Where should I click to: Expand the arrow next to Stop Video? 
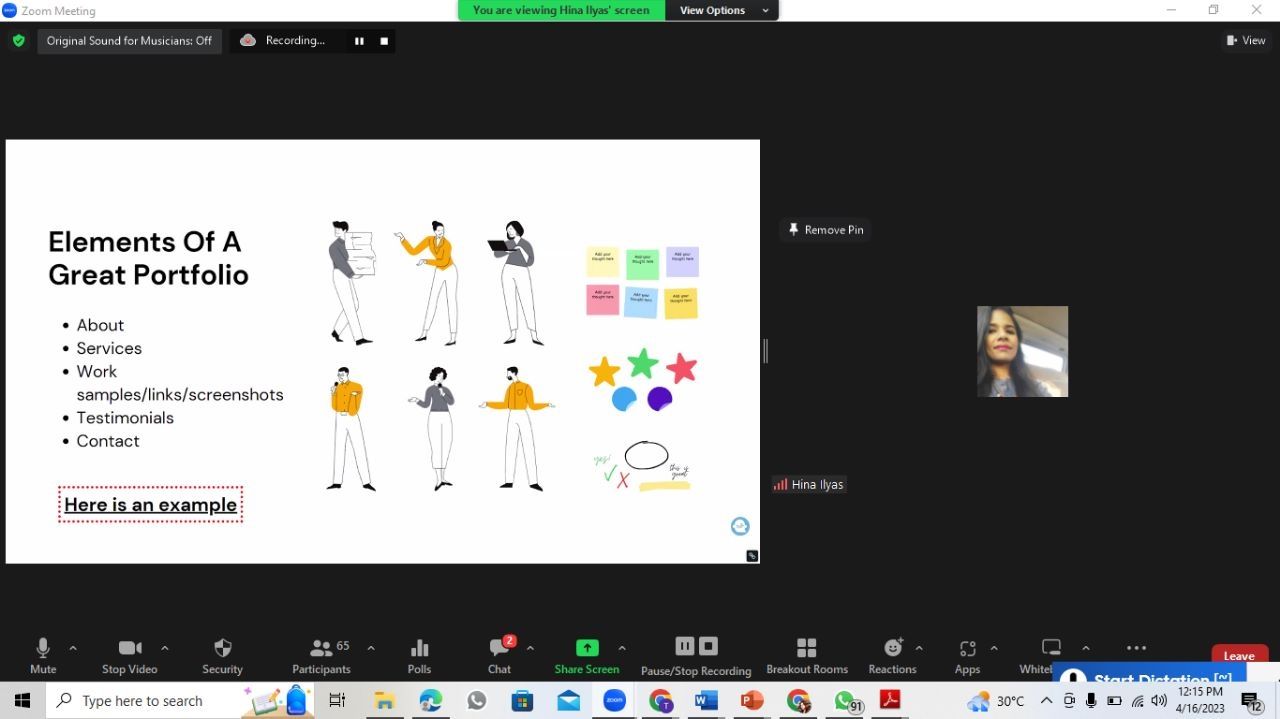coord(165,648)
